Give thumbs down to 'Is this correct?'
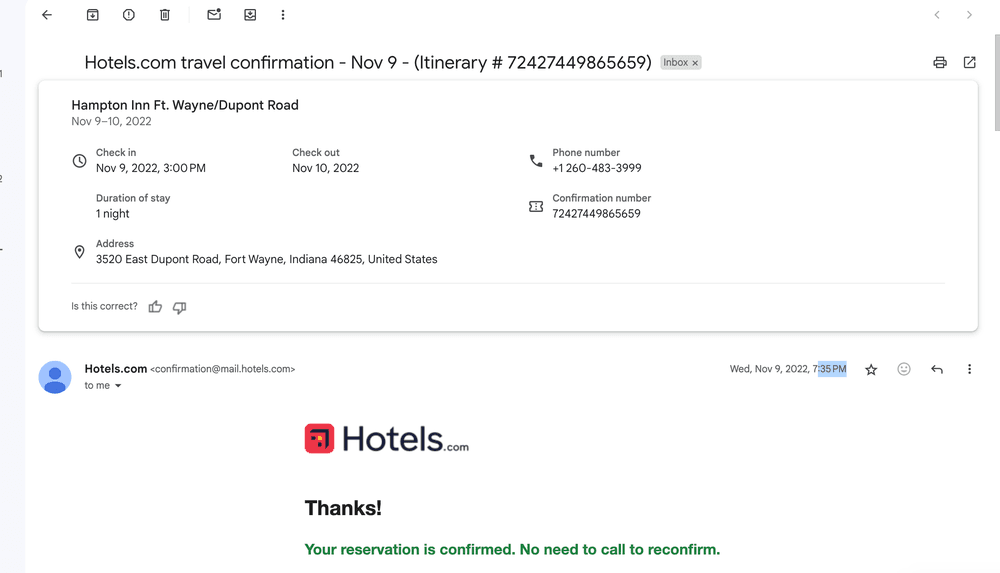The image size is (1000, 573). 180,307
